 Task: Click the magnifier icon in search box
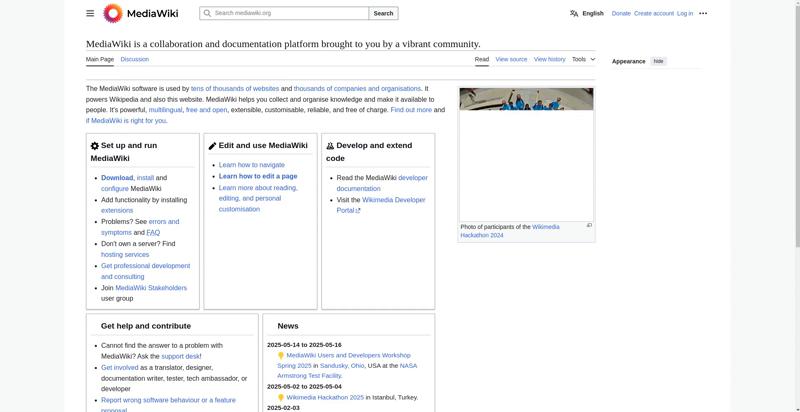tap(207, 13)
